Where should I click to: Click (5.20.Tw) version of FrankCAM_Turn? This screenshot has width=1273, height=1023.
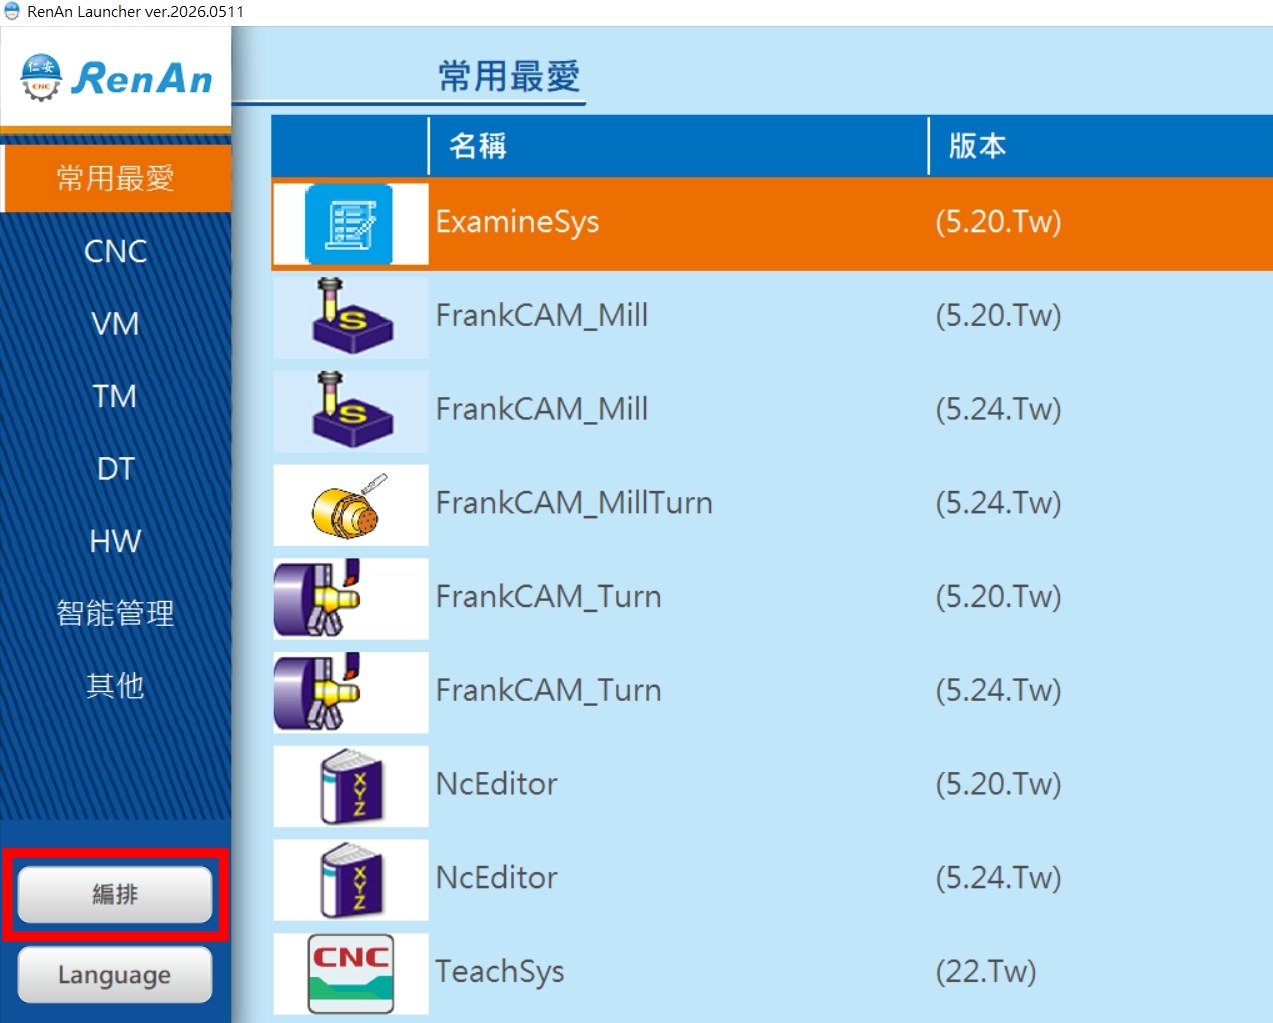click(x=998, y=597)
